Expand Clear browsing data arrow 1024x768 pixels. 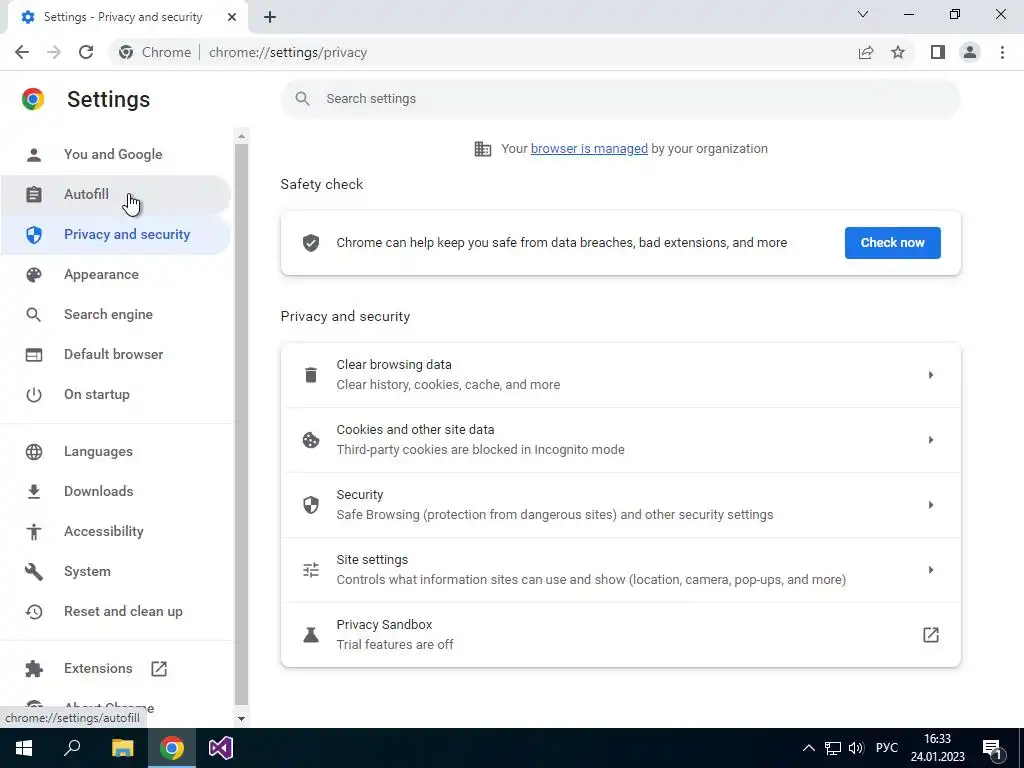click(x=931, y=375)
